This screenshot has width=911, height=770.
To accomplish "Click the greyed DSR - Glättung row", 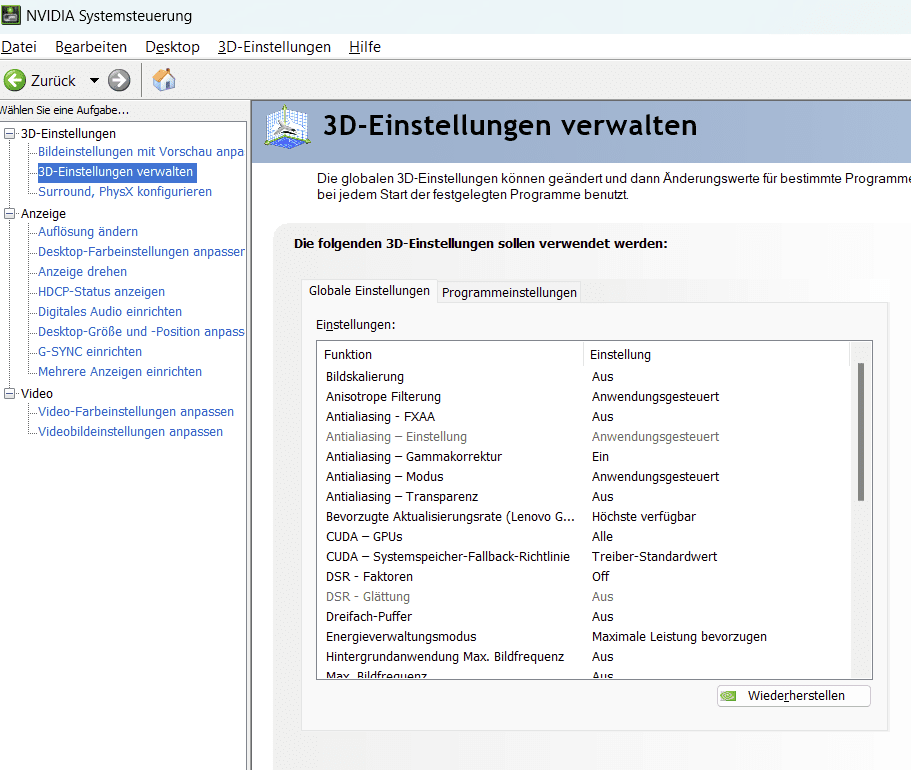I will coord(584,597).
